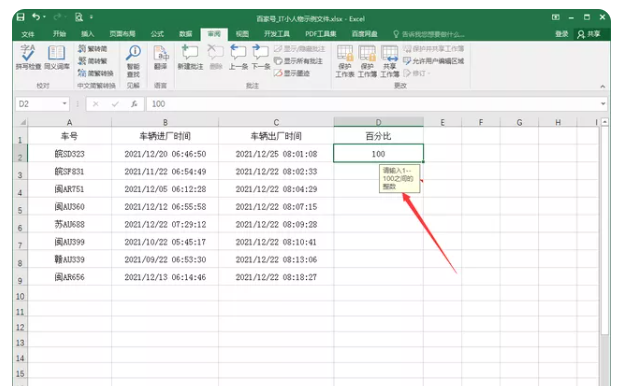Click the Cancel (X) formula bar button
The image size is (623, 386).
click(95, 104)
